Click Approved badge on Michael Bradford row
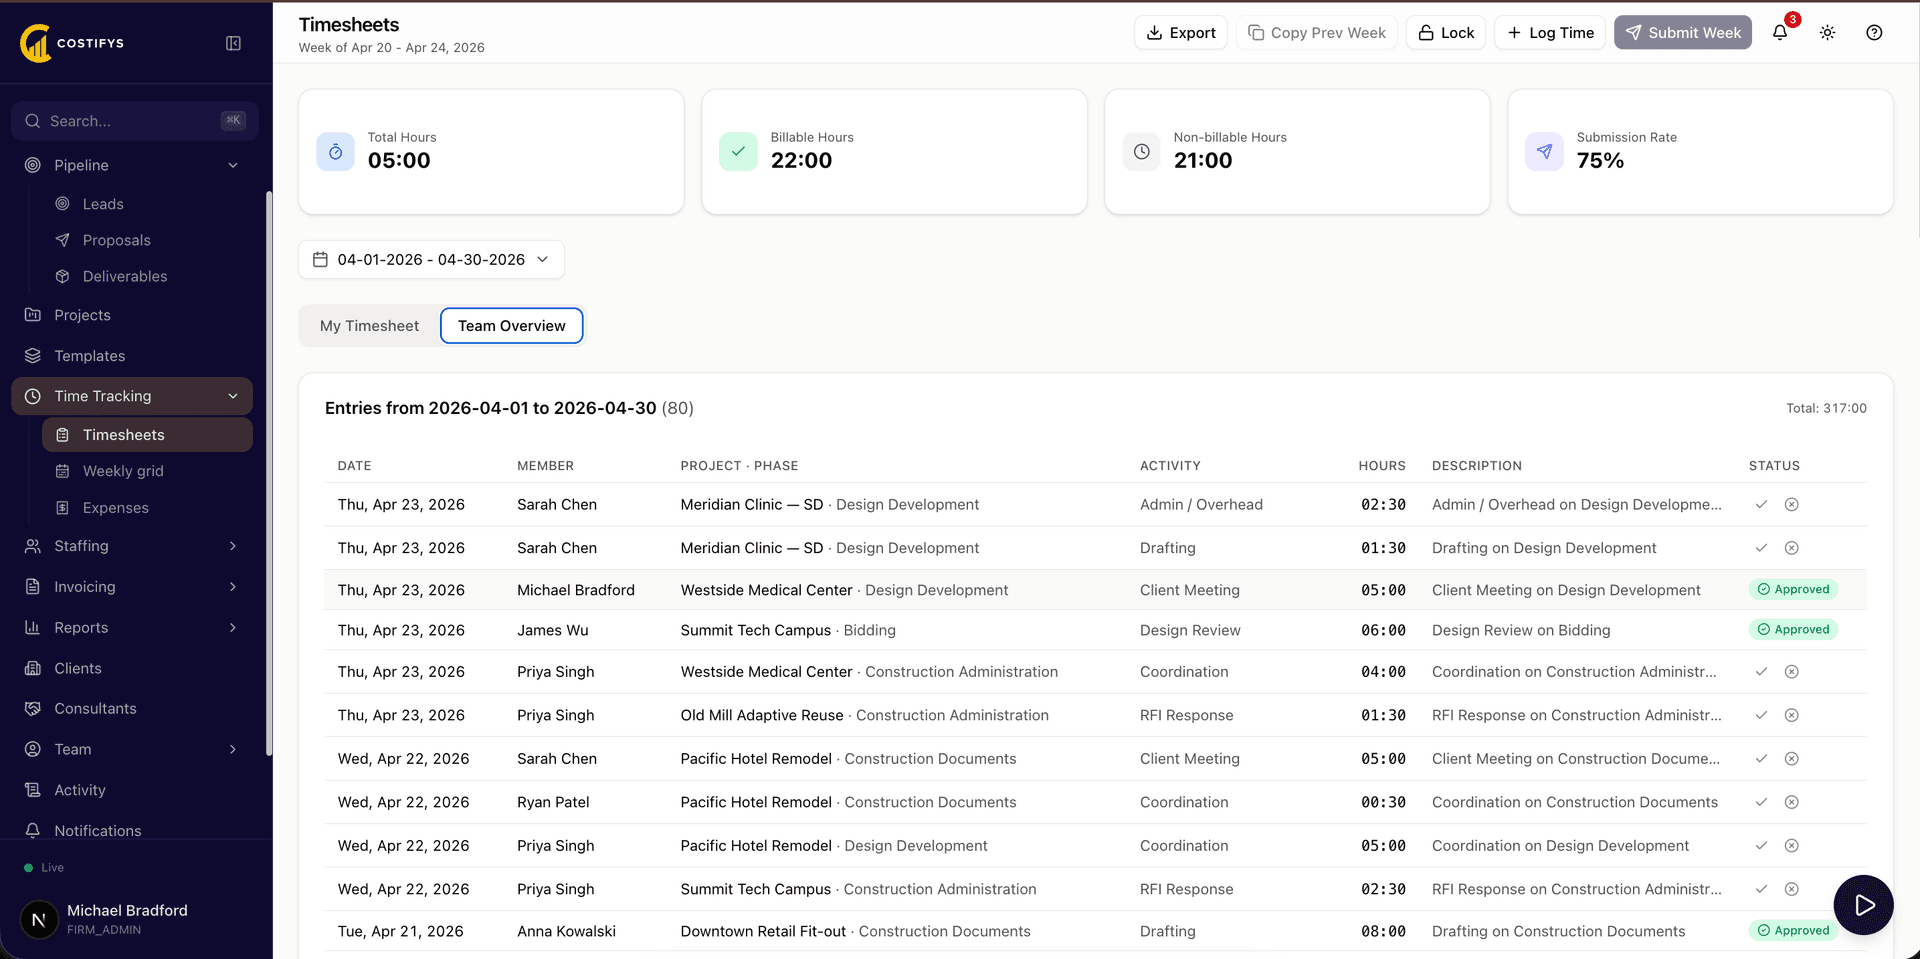Image resolution: width=1920 pixels, height=959 pixels. click(1794, 590)
